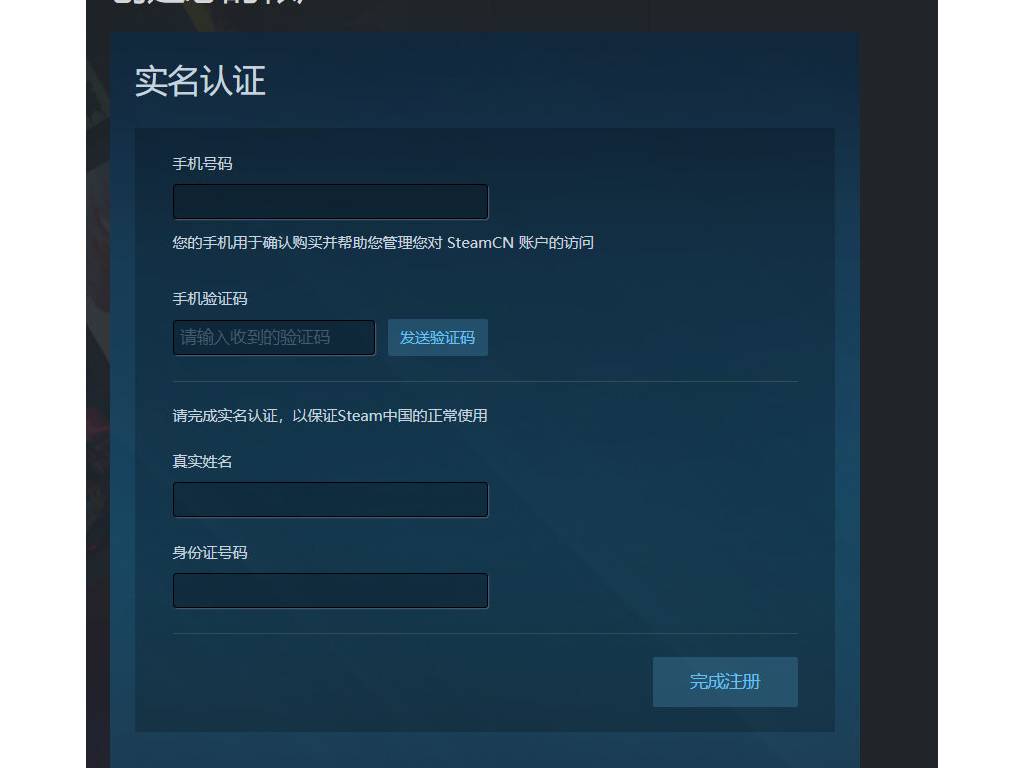The height and width of the screenshot is (768, 1024).
Task: Click the 手机号码 phone number input field
Action: pos(330,202)
